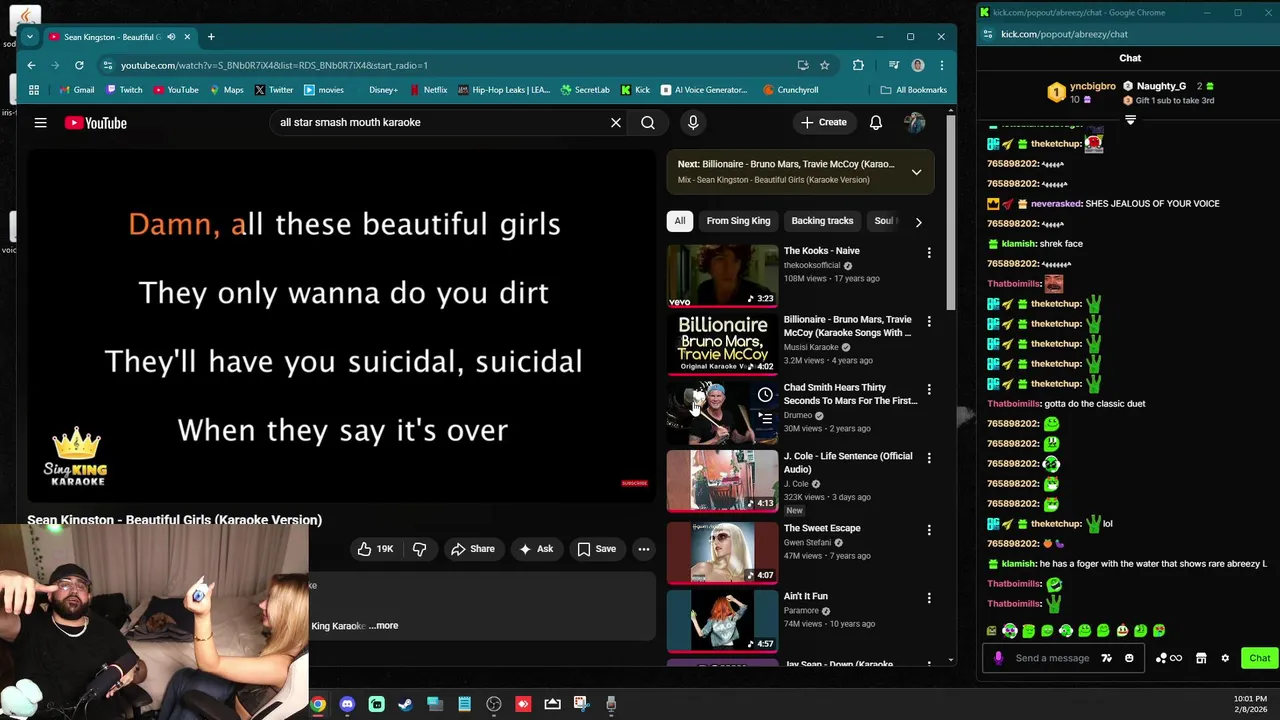
Task: Add Chad Smith video to Watch later
Action: (x=765, y=395)
